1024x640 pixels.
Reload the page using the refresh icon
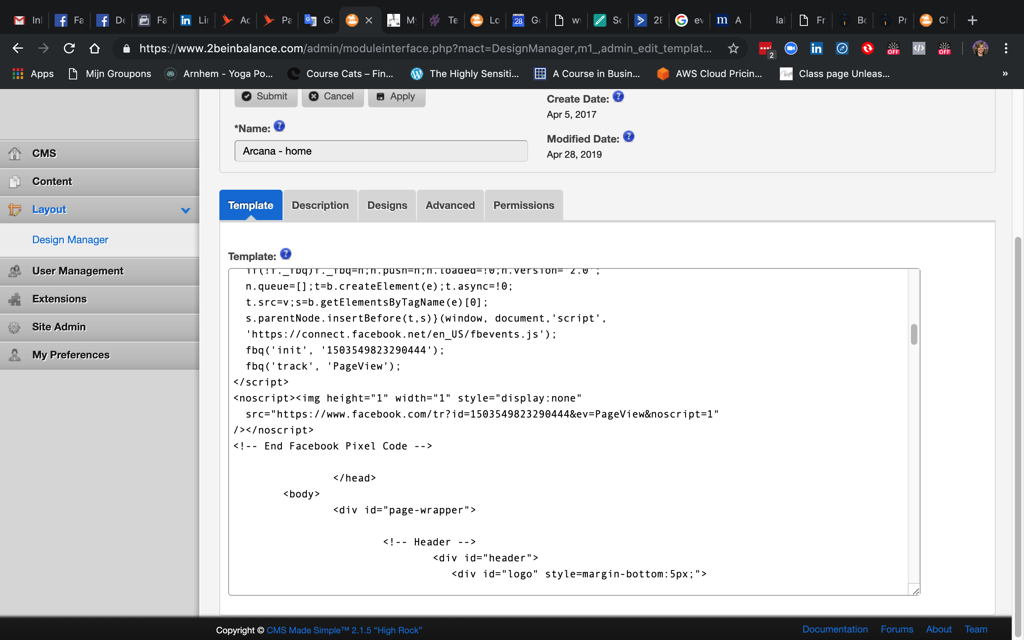(69, 48)
